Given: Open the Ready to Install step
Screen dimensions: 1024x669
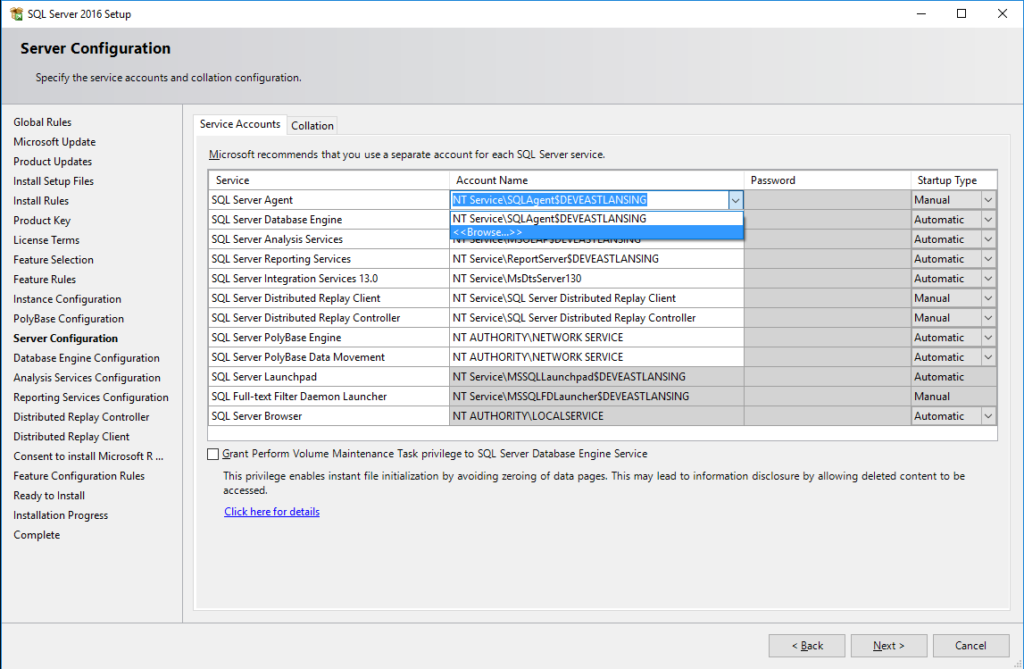Looking at the screenshot, I should coord(48,495).
